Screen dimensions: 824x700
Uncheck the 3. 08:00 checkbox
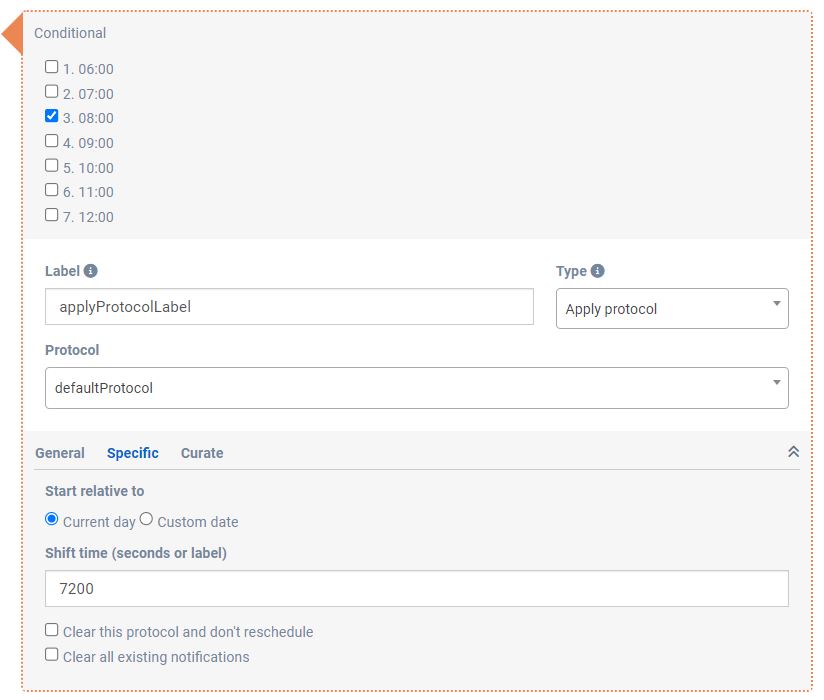[x=52, y=116]
